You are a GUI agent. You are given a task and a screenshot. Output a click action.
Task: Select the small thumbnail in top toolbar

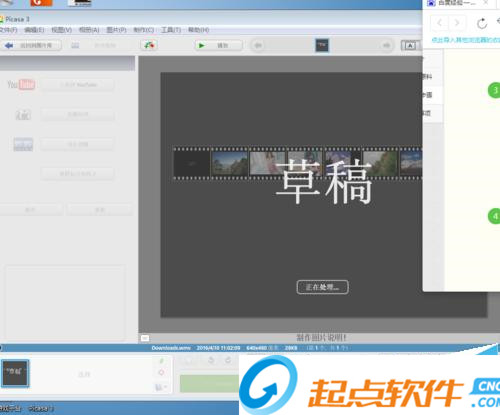(x=322, y=45)
